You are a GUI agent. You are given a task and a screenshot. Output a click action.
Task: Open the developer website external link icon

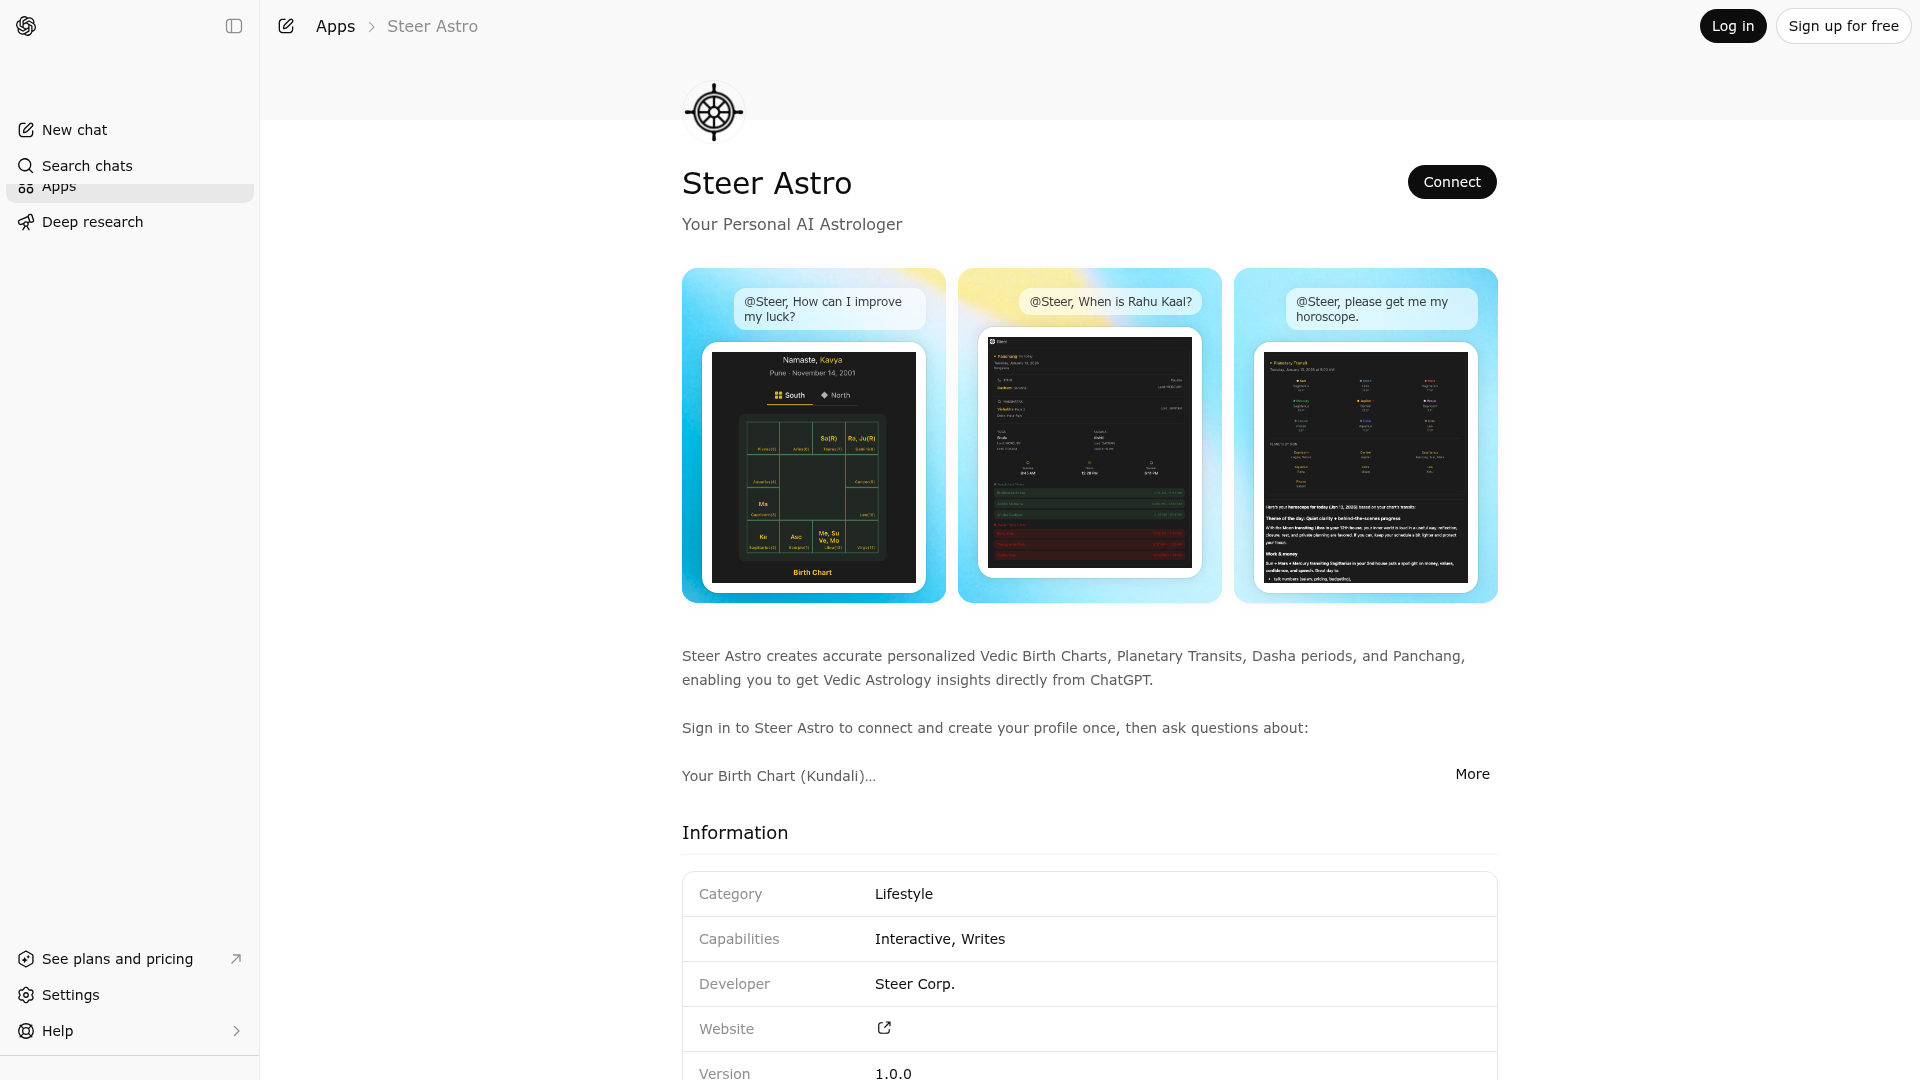tap(883, 1027)
